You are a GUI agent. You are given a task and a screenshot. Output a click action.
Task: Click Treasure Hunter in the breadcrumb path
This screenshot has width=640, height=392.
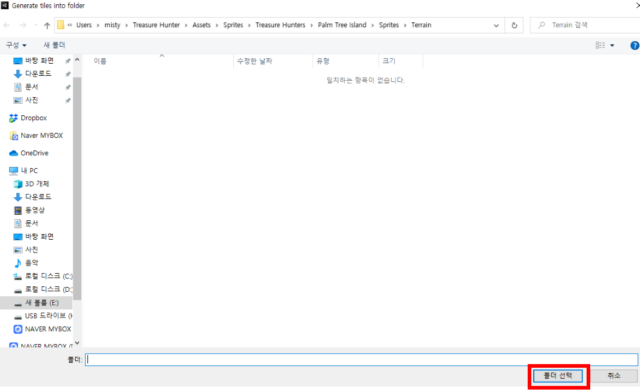(x=156, y=25)
